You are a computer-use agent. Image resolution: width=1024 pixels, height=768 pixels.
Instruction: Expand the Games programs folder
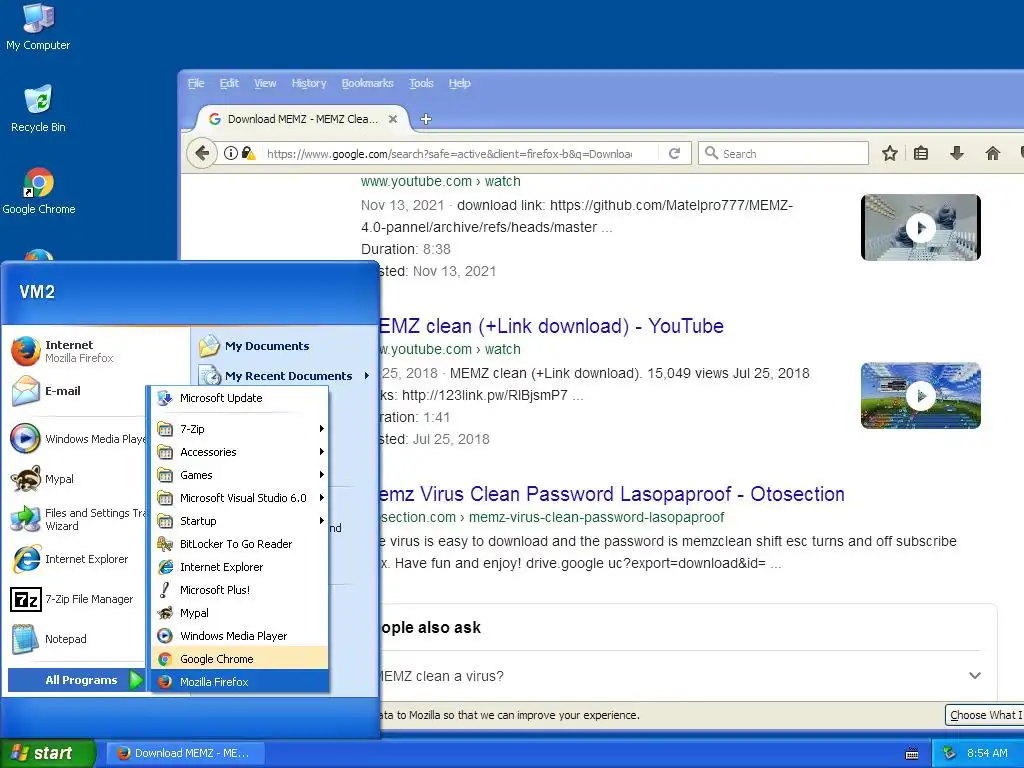point(240,475)
